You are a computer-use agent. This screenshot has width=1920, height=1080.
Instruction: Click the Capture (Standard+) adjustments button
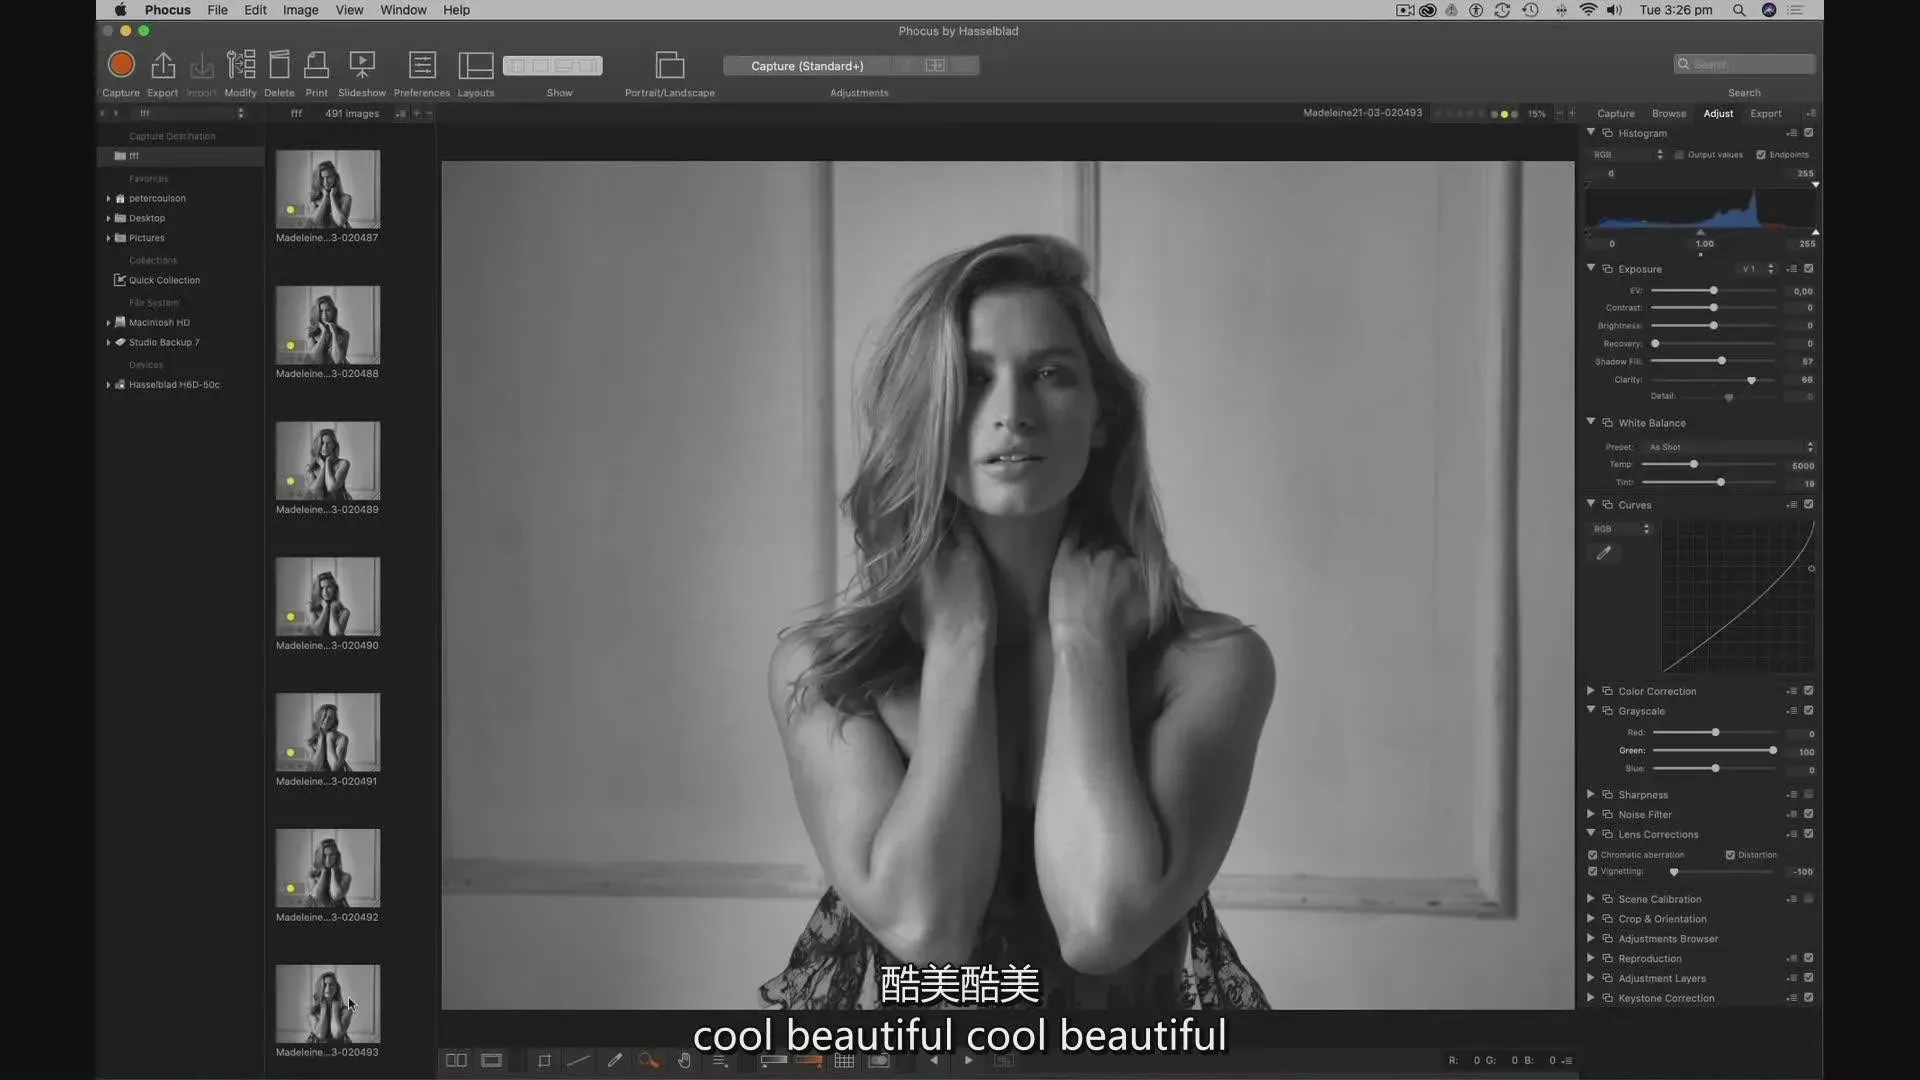click(x=807, y=66)
